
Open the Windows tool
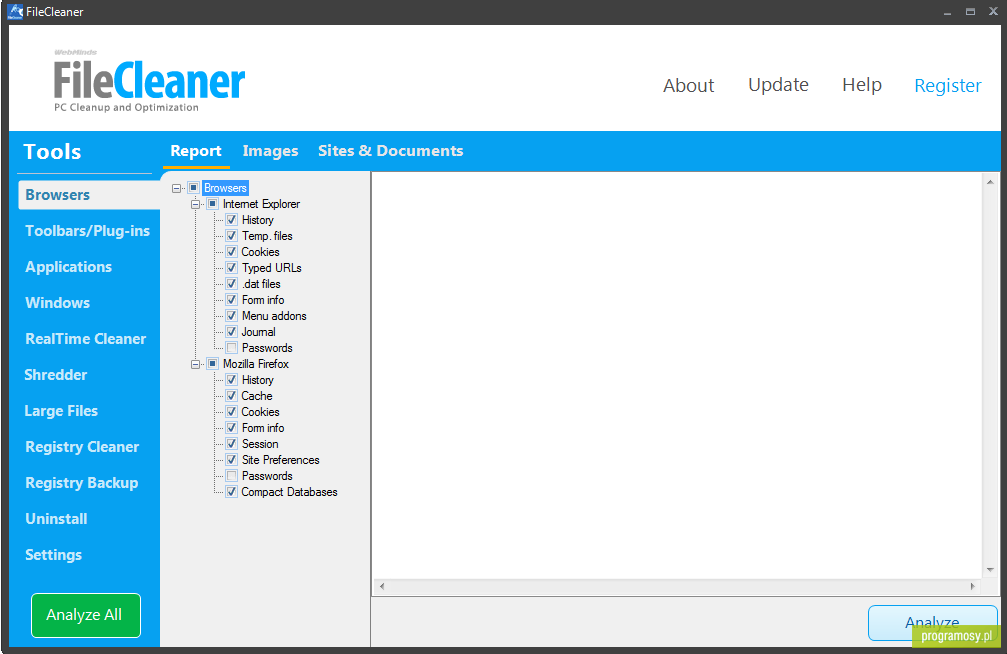point(57,303)
